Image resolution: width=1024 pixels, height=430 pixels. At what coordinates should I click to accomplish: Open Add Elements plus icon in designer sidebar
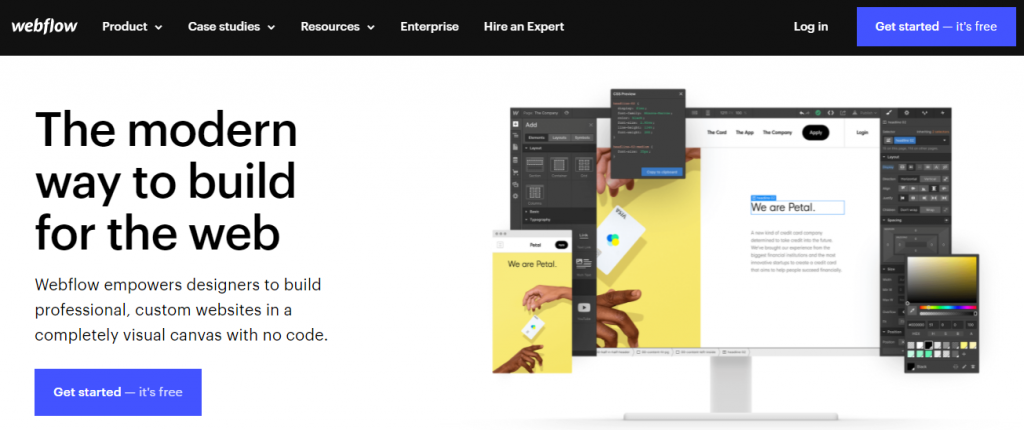(515, 124)
